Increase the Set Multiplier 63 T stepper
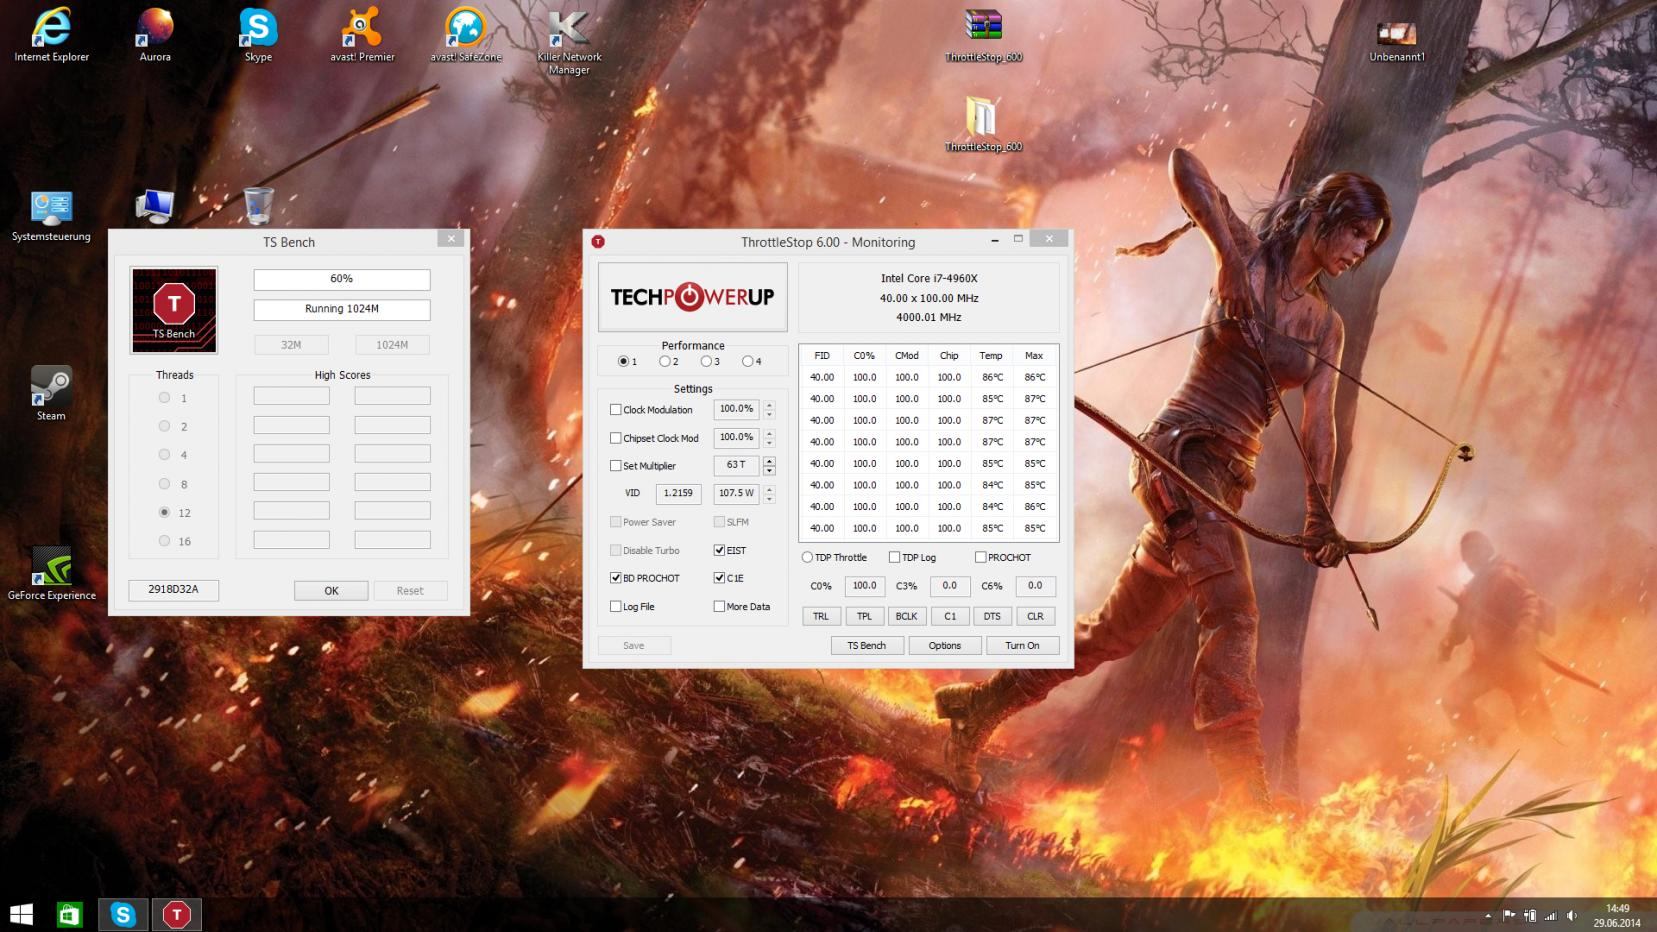This screenshot has height=932, width=1657. pyautogui.click(x=769, y=461)
